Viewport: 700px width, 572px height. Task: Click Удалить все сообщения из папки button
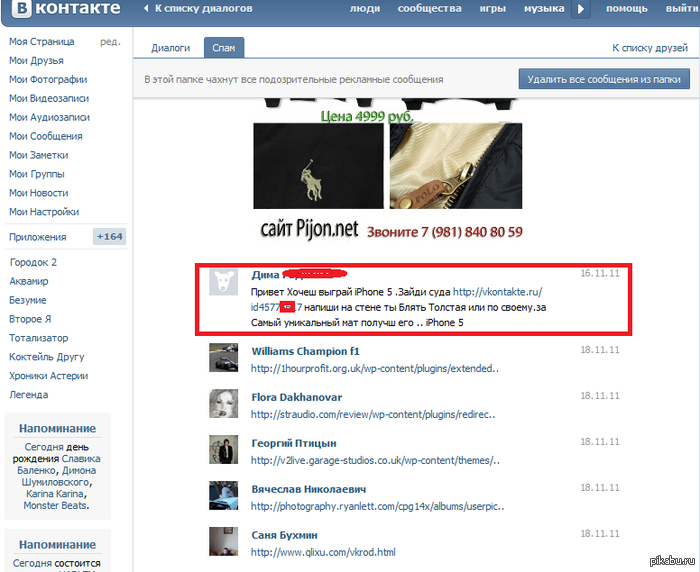tap(604, 79)
